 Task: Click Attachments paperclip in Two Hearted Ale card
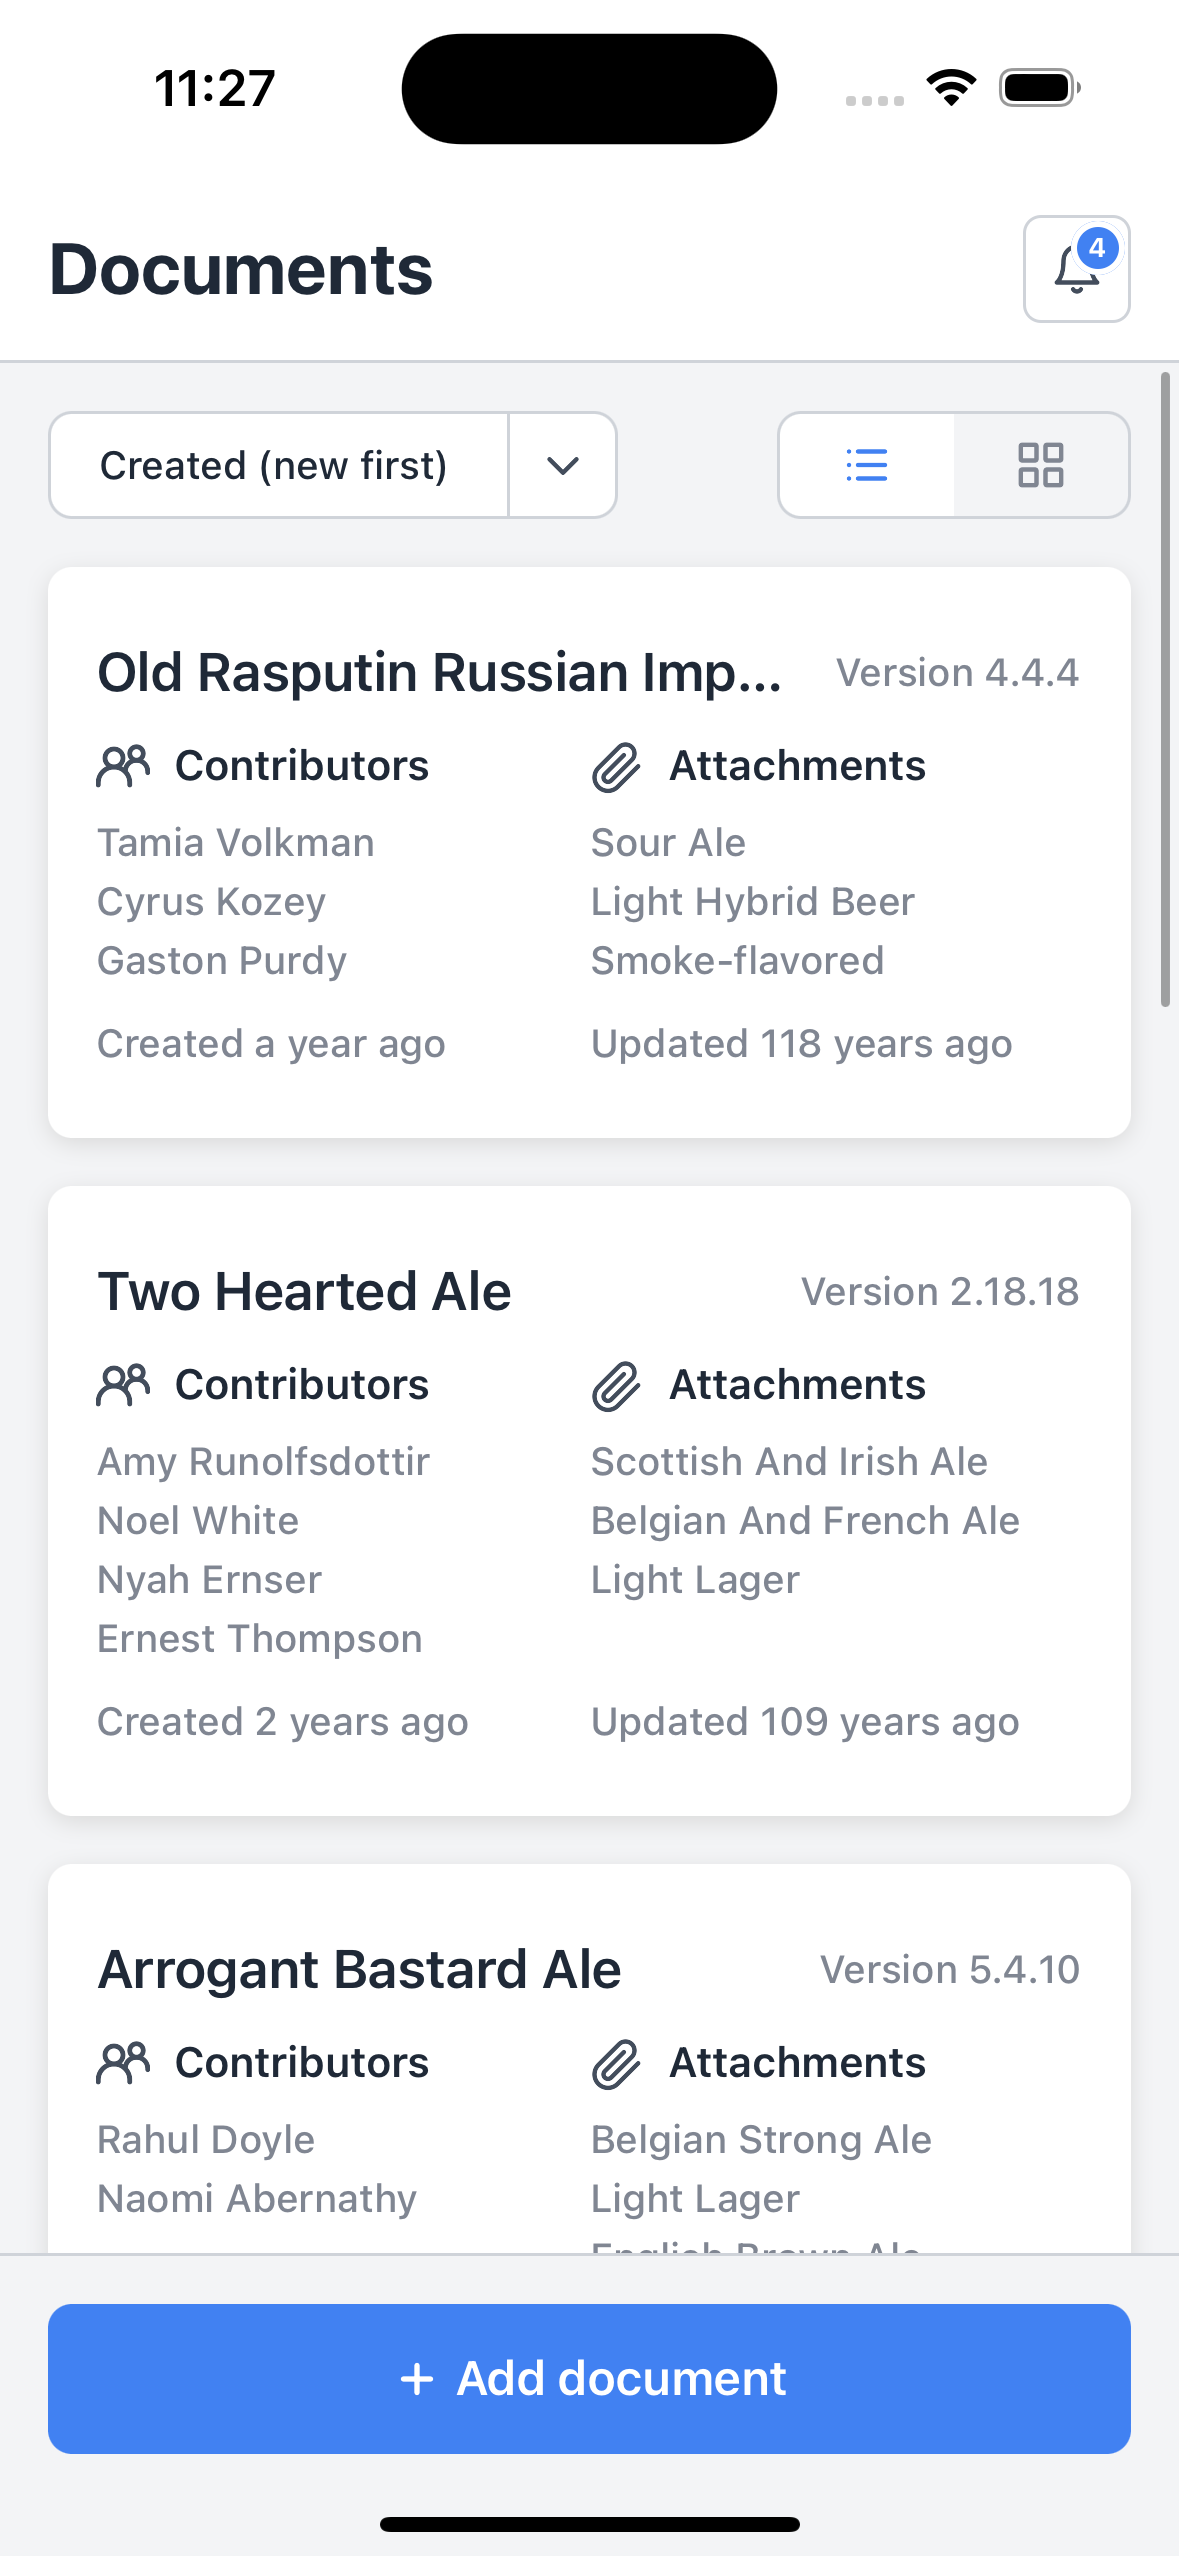pyautogui.click(x=616, y=1386)
